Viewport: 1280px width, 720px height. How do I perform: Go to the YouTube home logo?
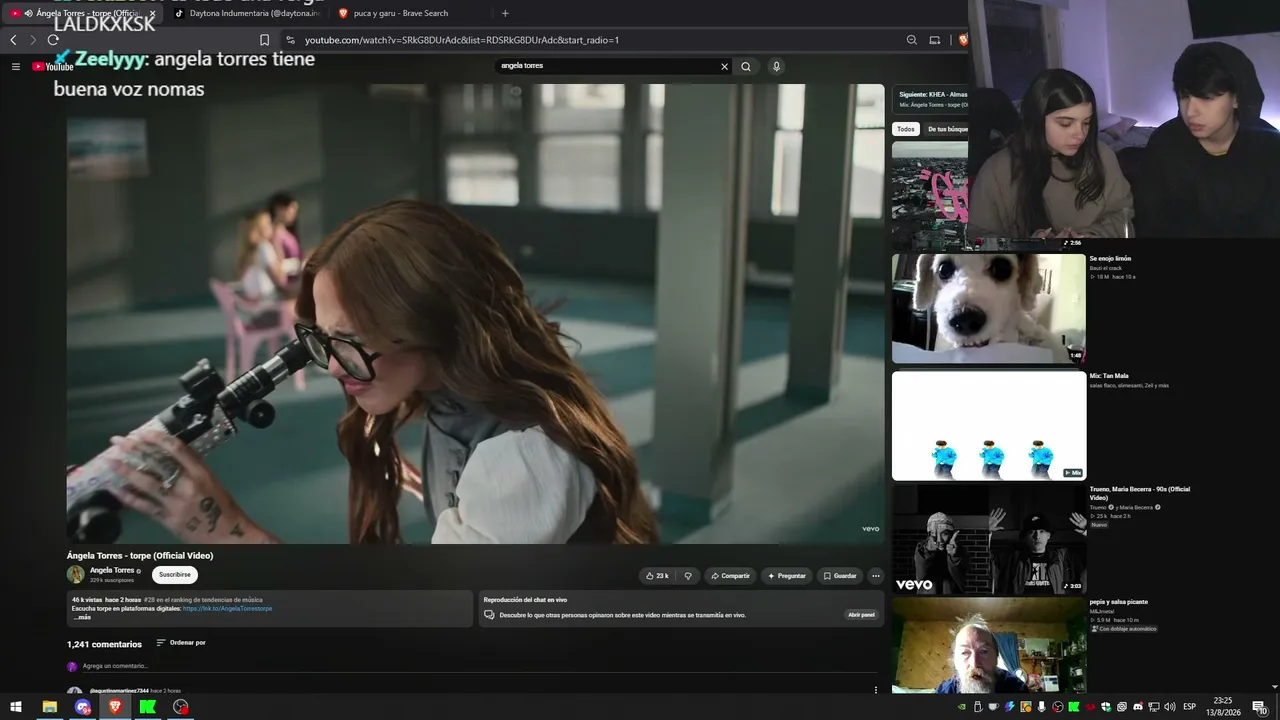53,67
